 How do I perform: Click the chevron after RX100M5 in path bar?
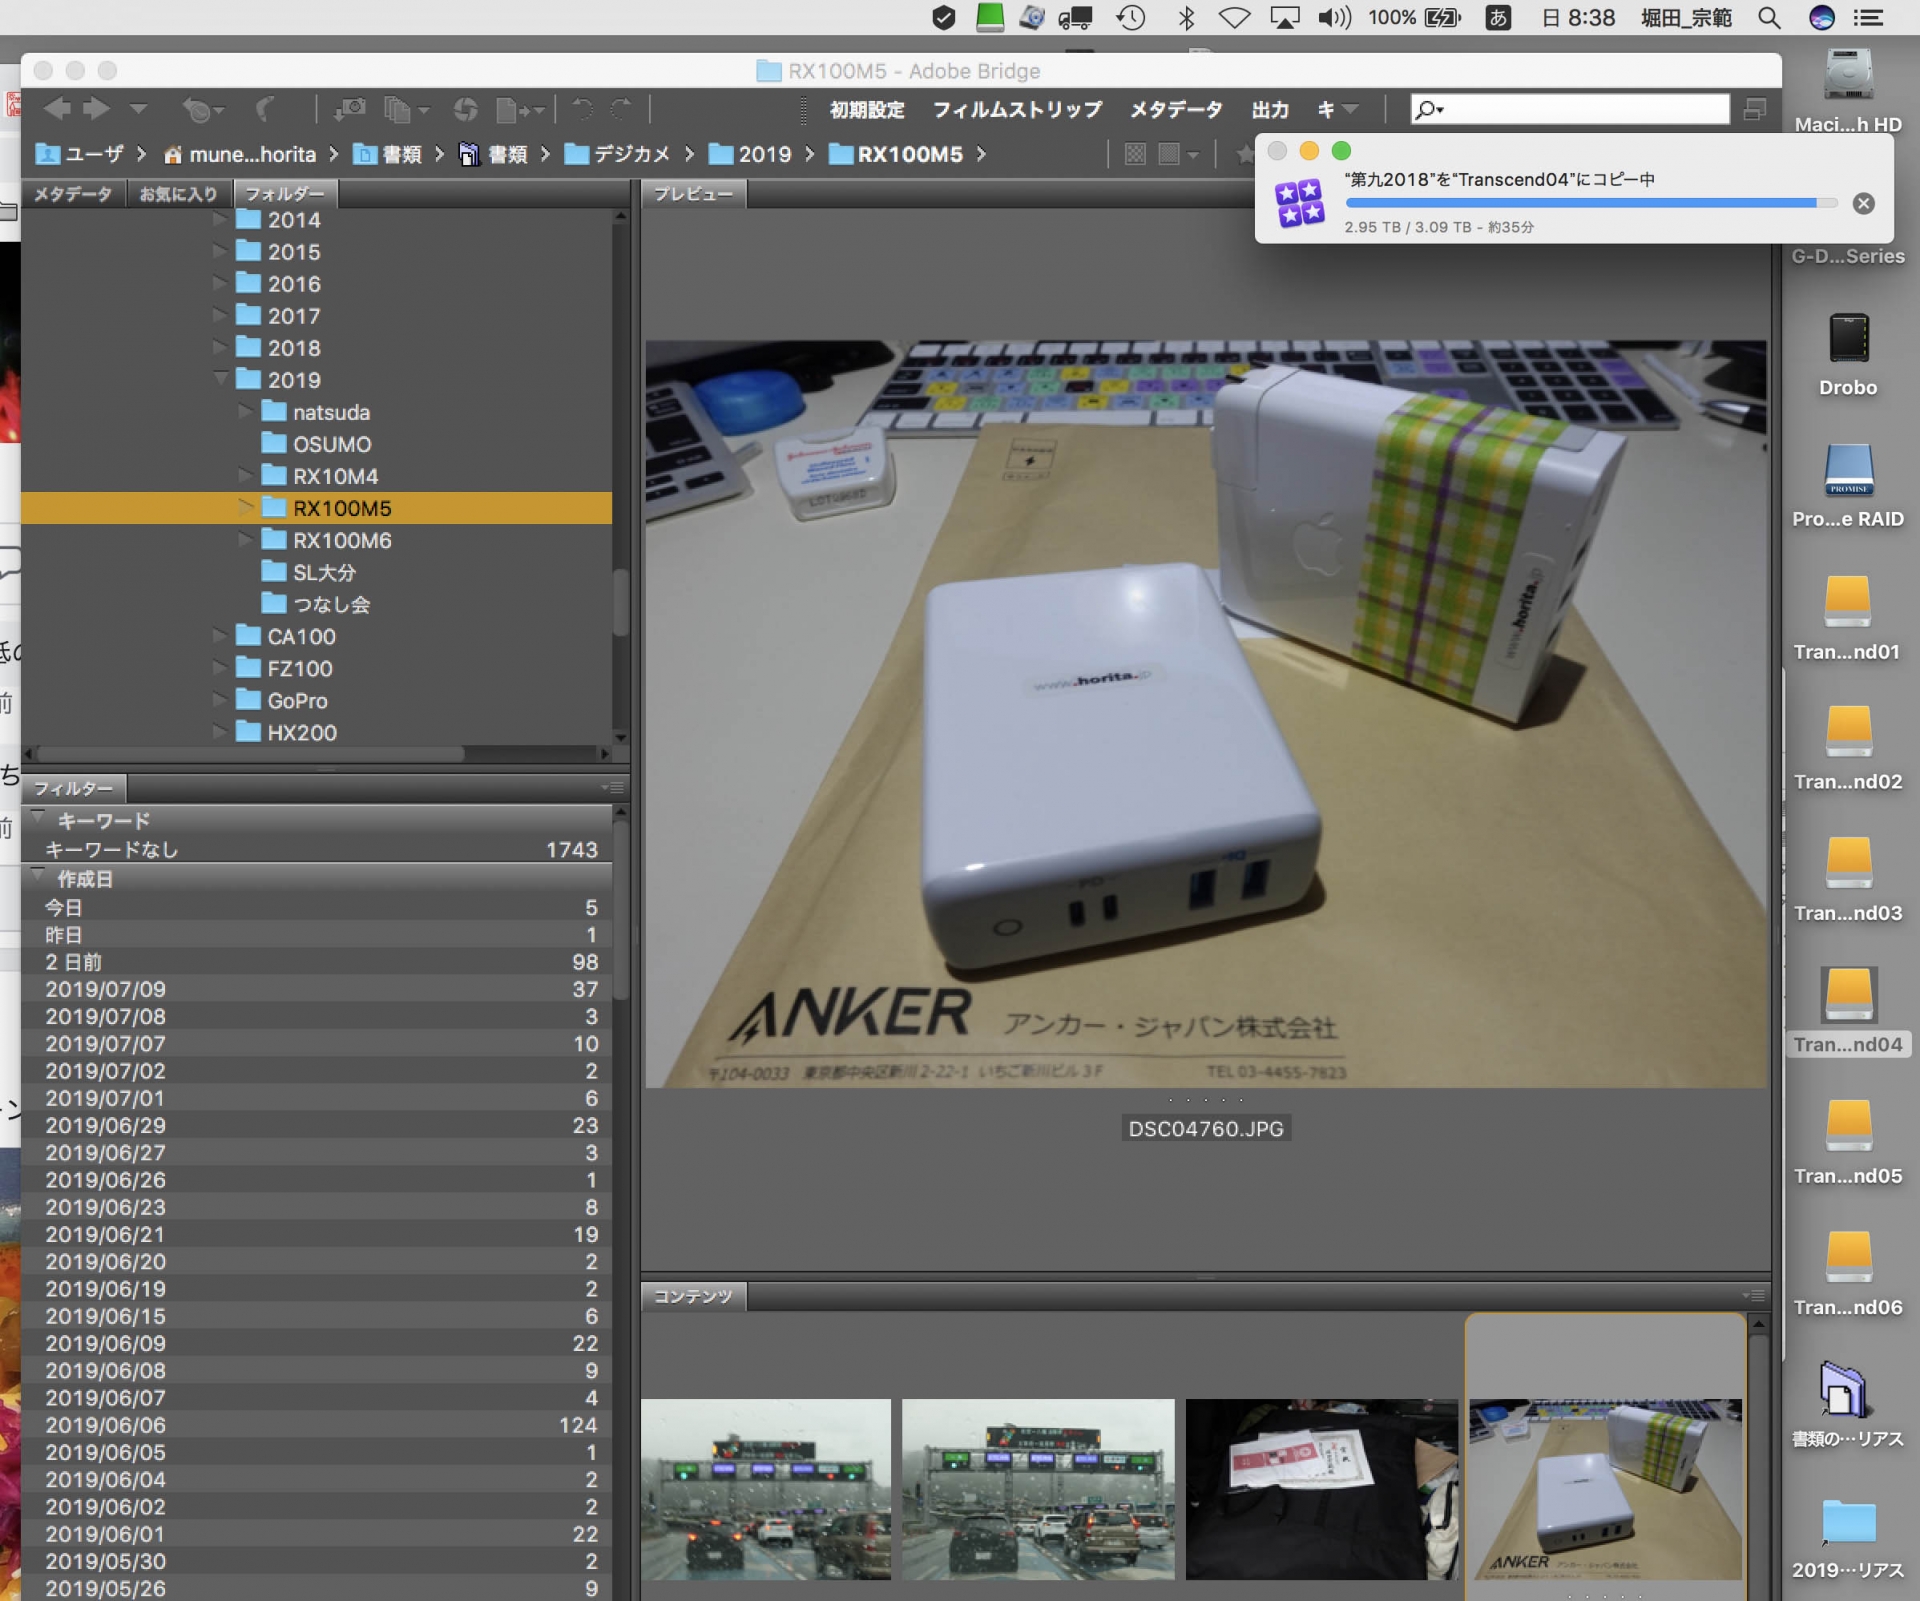click(981, 154)
